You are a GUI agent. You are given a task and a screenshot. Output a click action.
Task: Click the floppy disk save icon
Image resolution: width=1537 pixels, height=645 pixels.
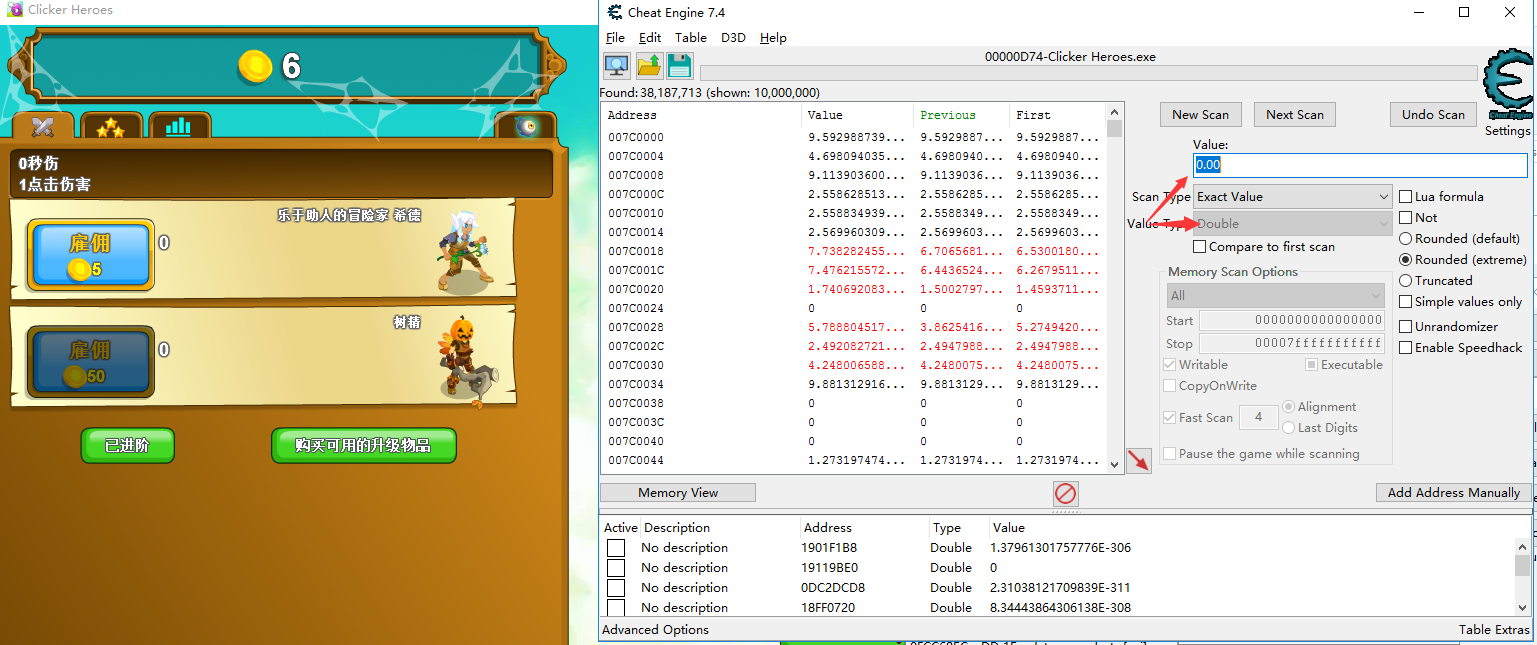pyautogui.click(x=680, y=66)
